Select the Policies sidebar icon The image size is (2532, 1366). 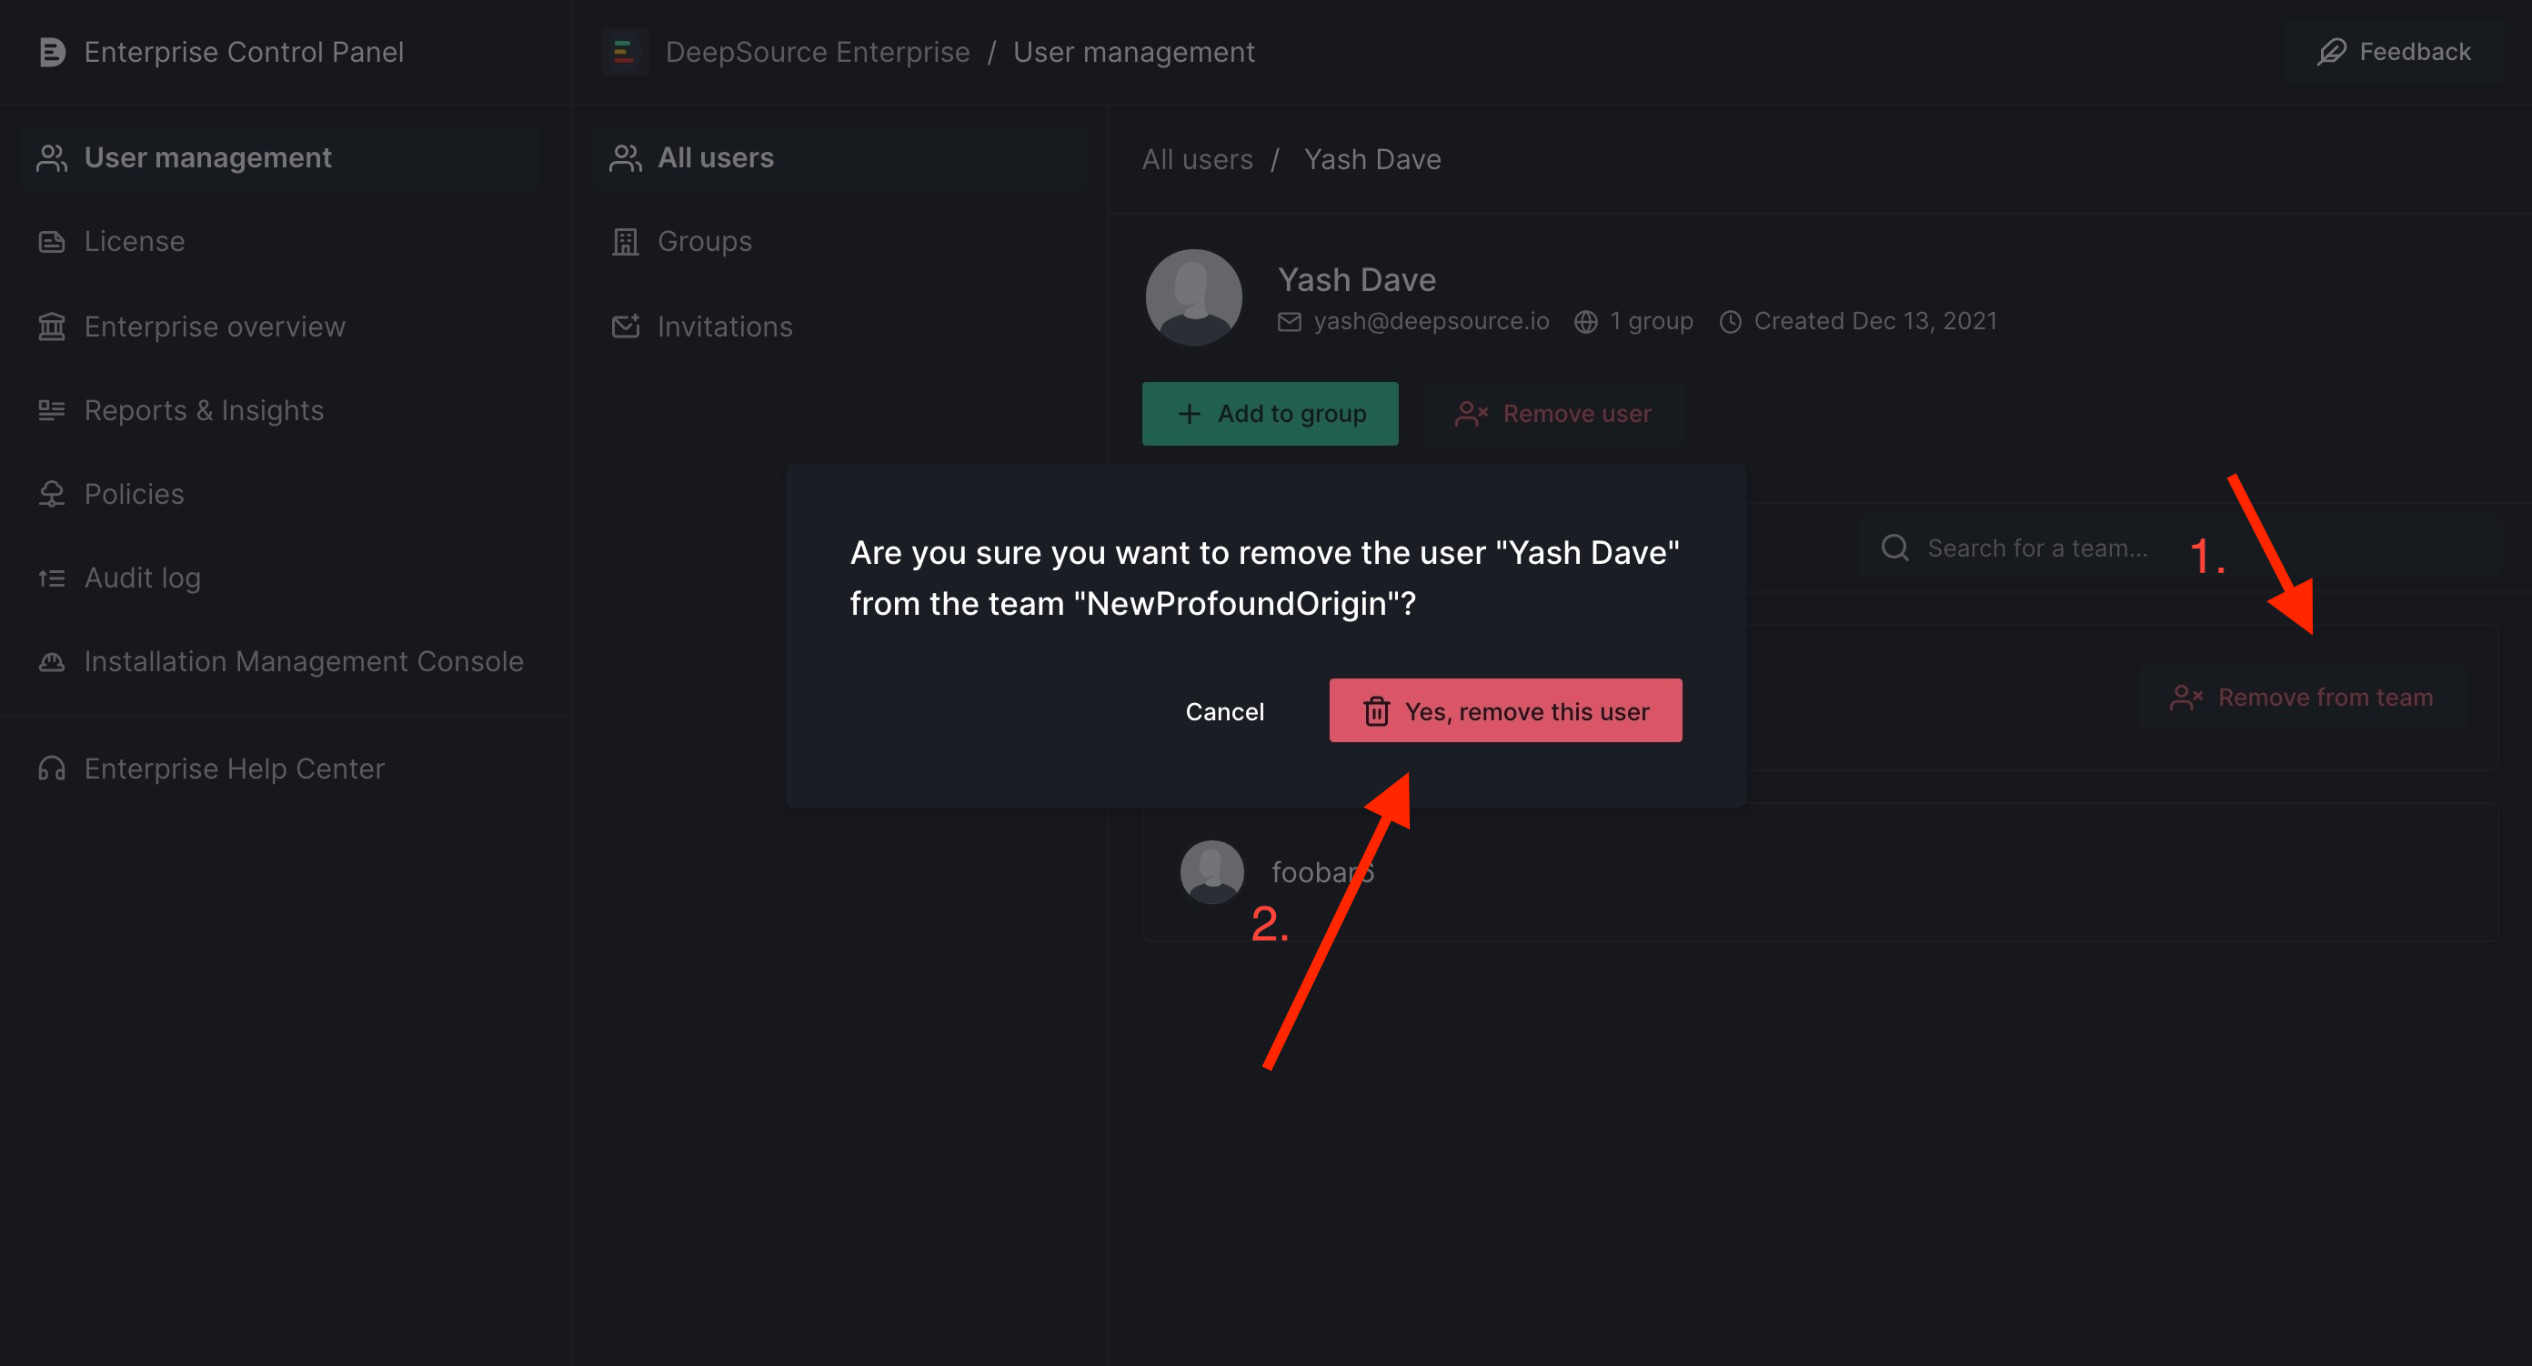point(52,493)
